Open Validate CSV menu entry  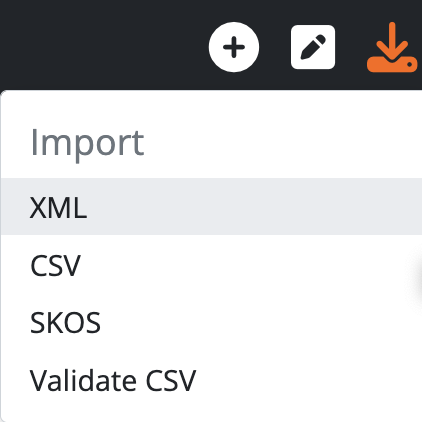pos(212,380)
